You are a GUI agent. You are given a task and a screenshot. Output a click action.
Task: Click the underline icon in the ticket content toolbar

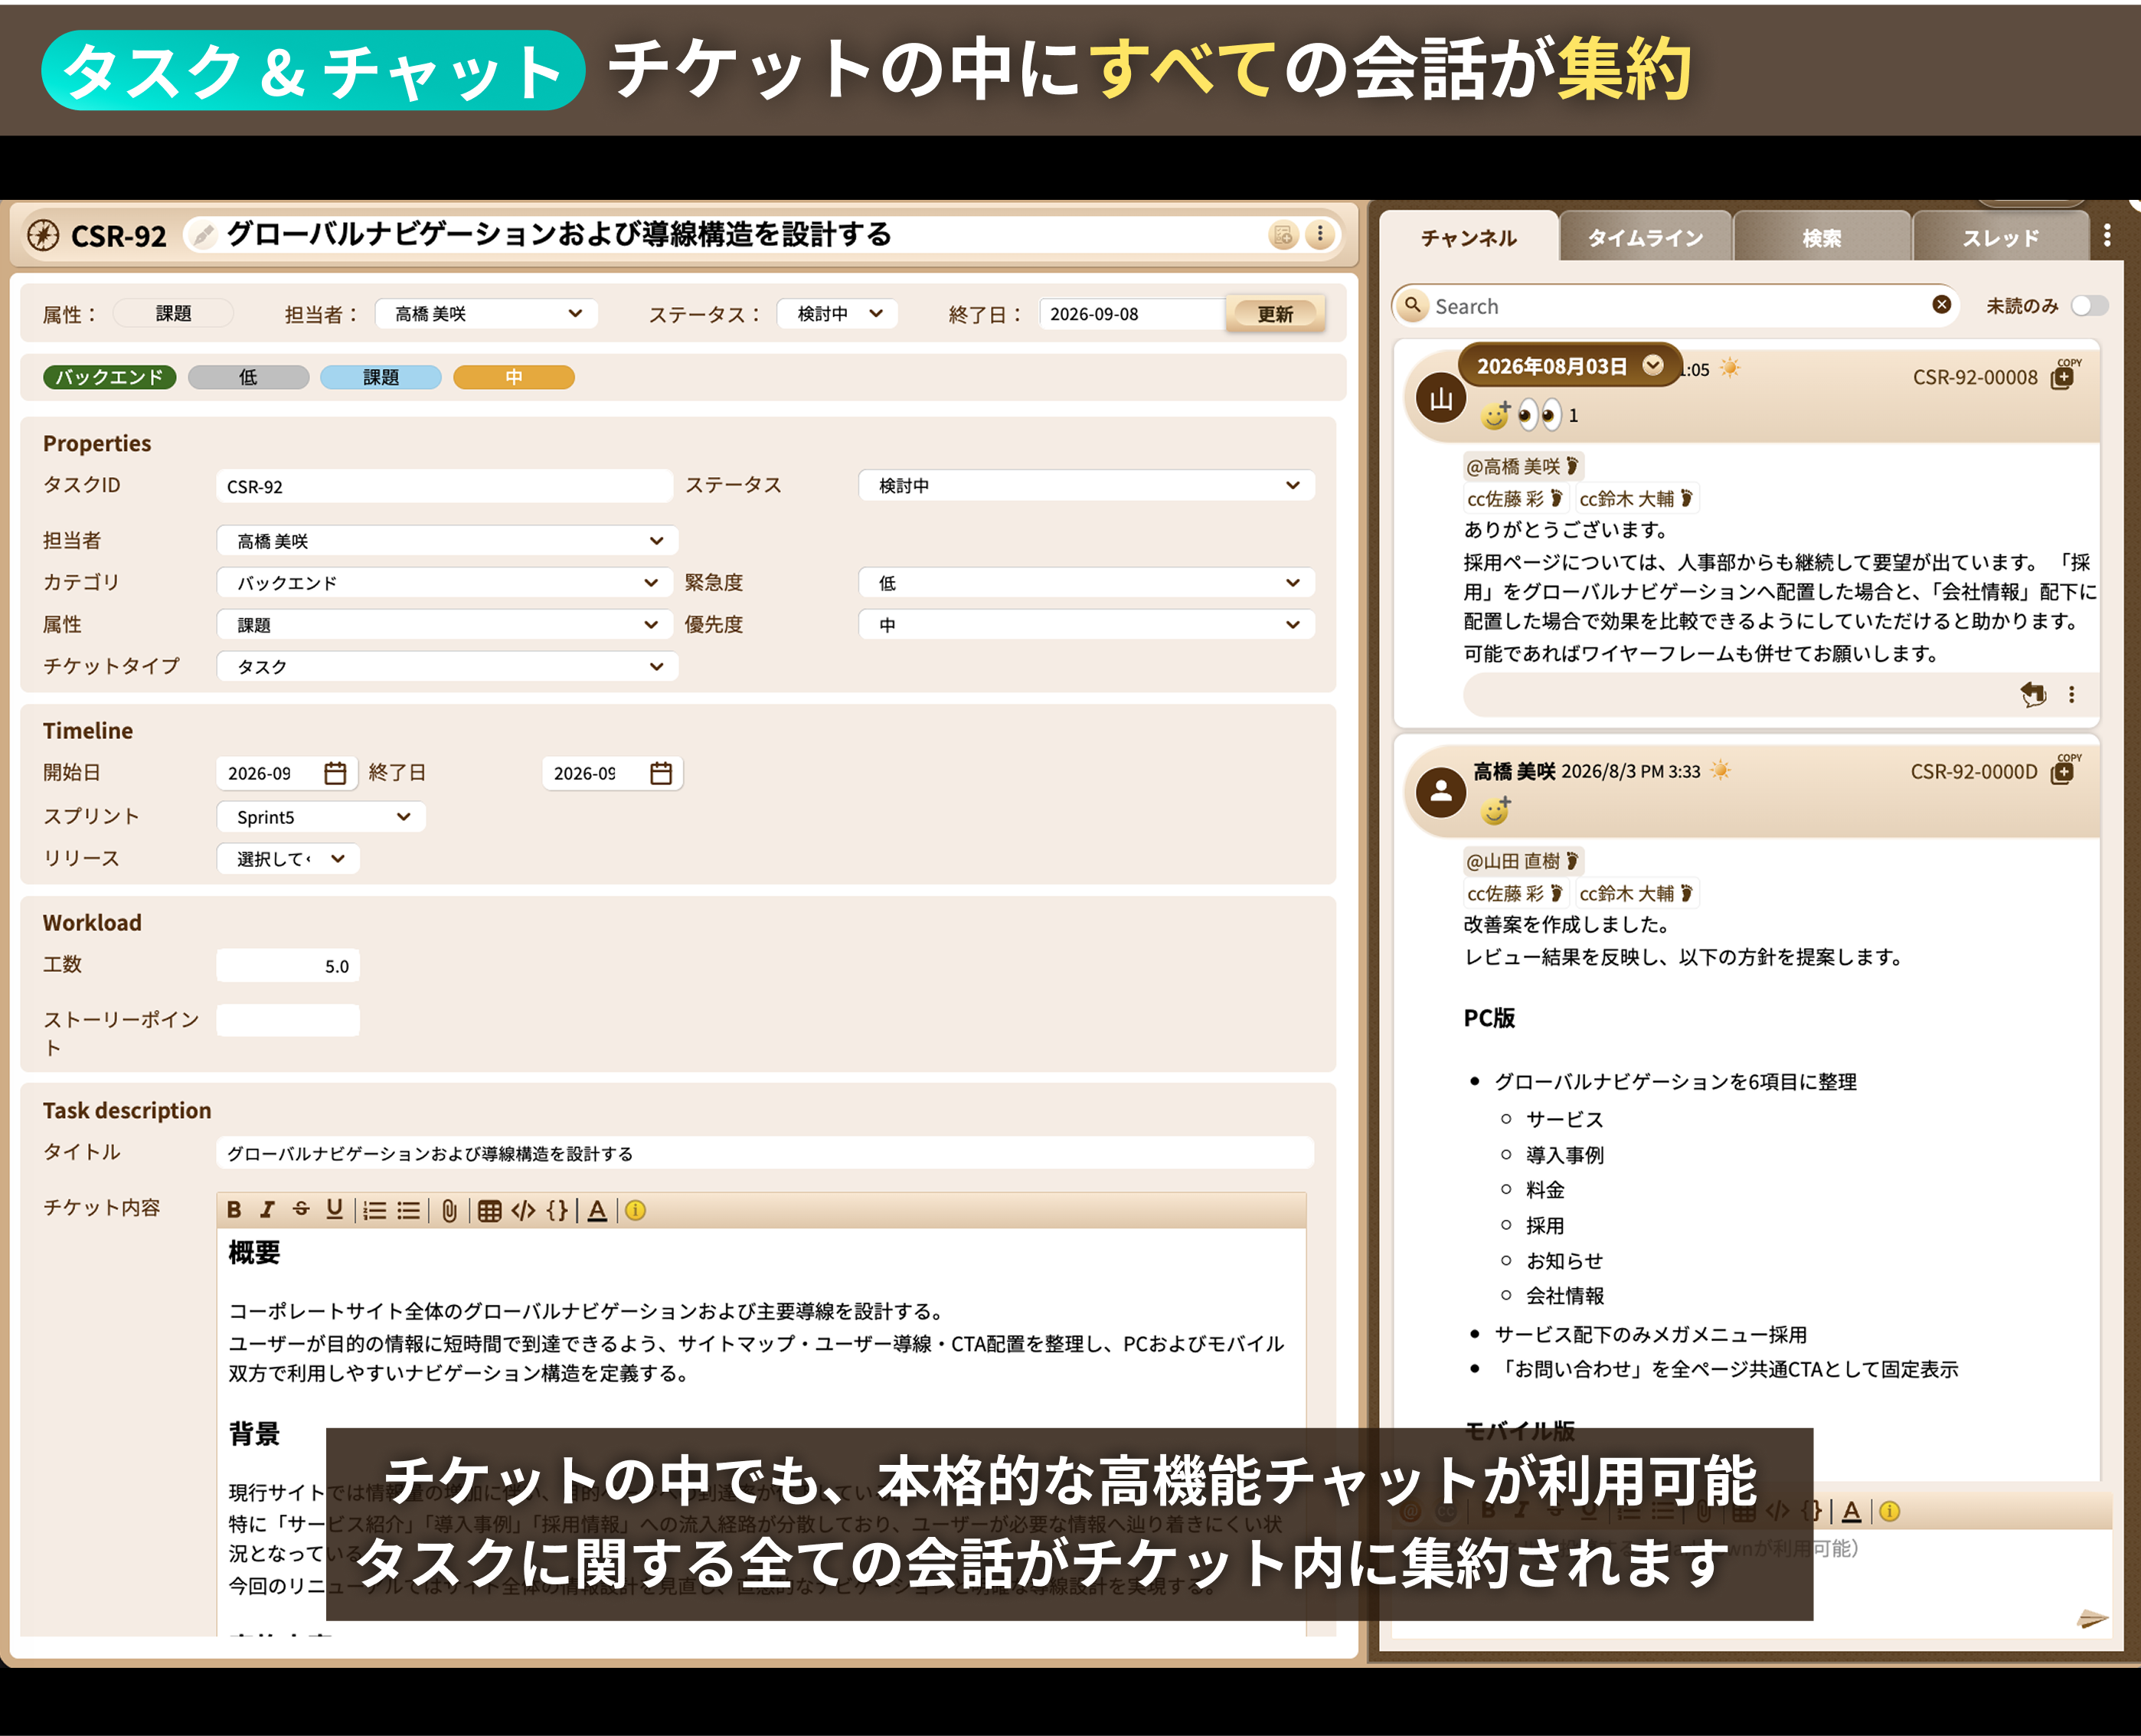335,1210
